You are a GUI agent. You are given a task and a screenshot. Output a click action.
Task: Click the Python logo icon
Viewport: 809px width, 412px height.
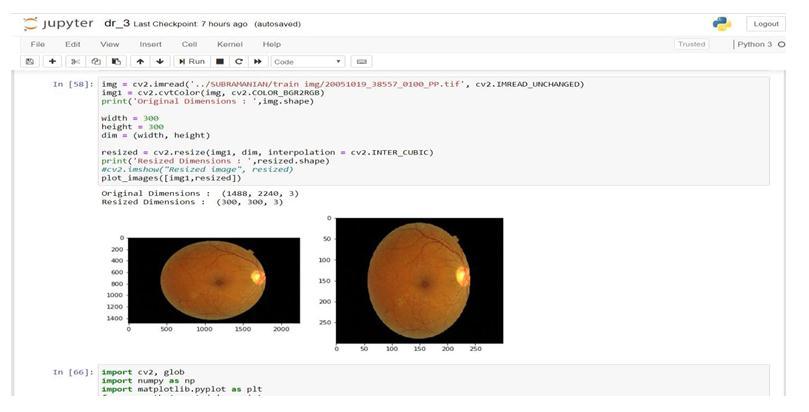722,24
